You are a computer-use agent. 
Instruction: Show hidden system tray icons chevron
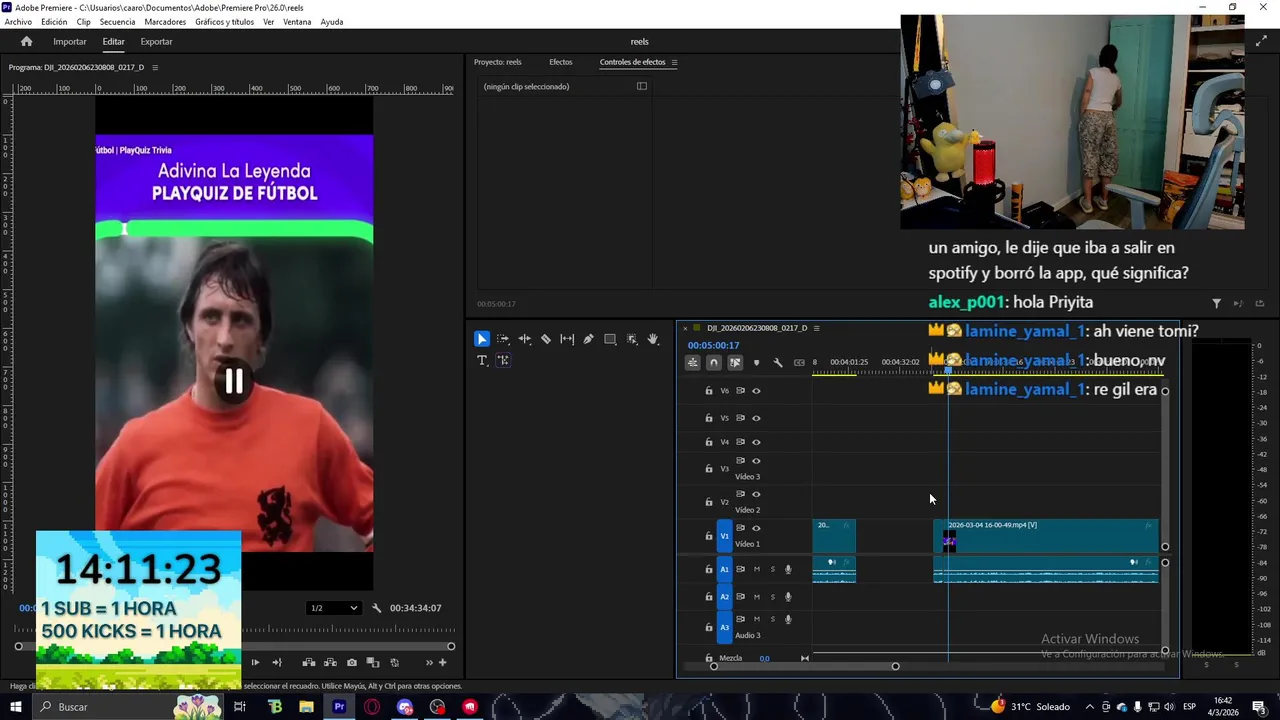click(1089, 707)
